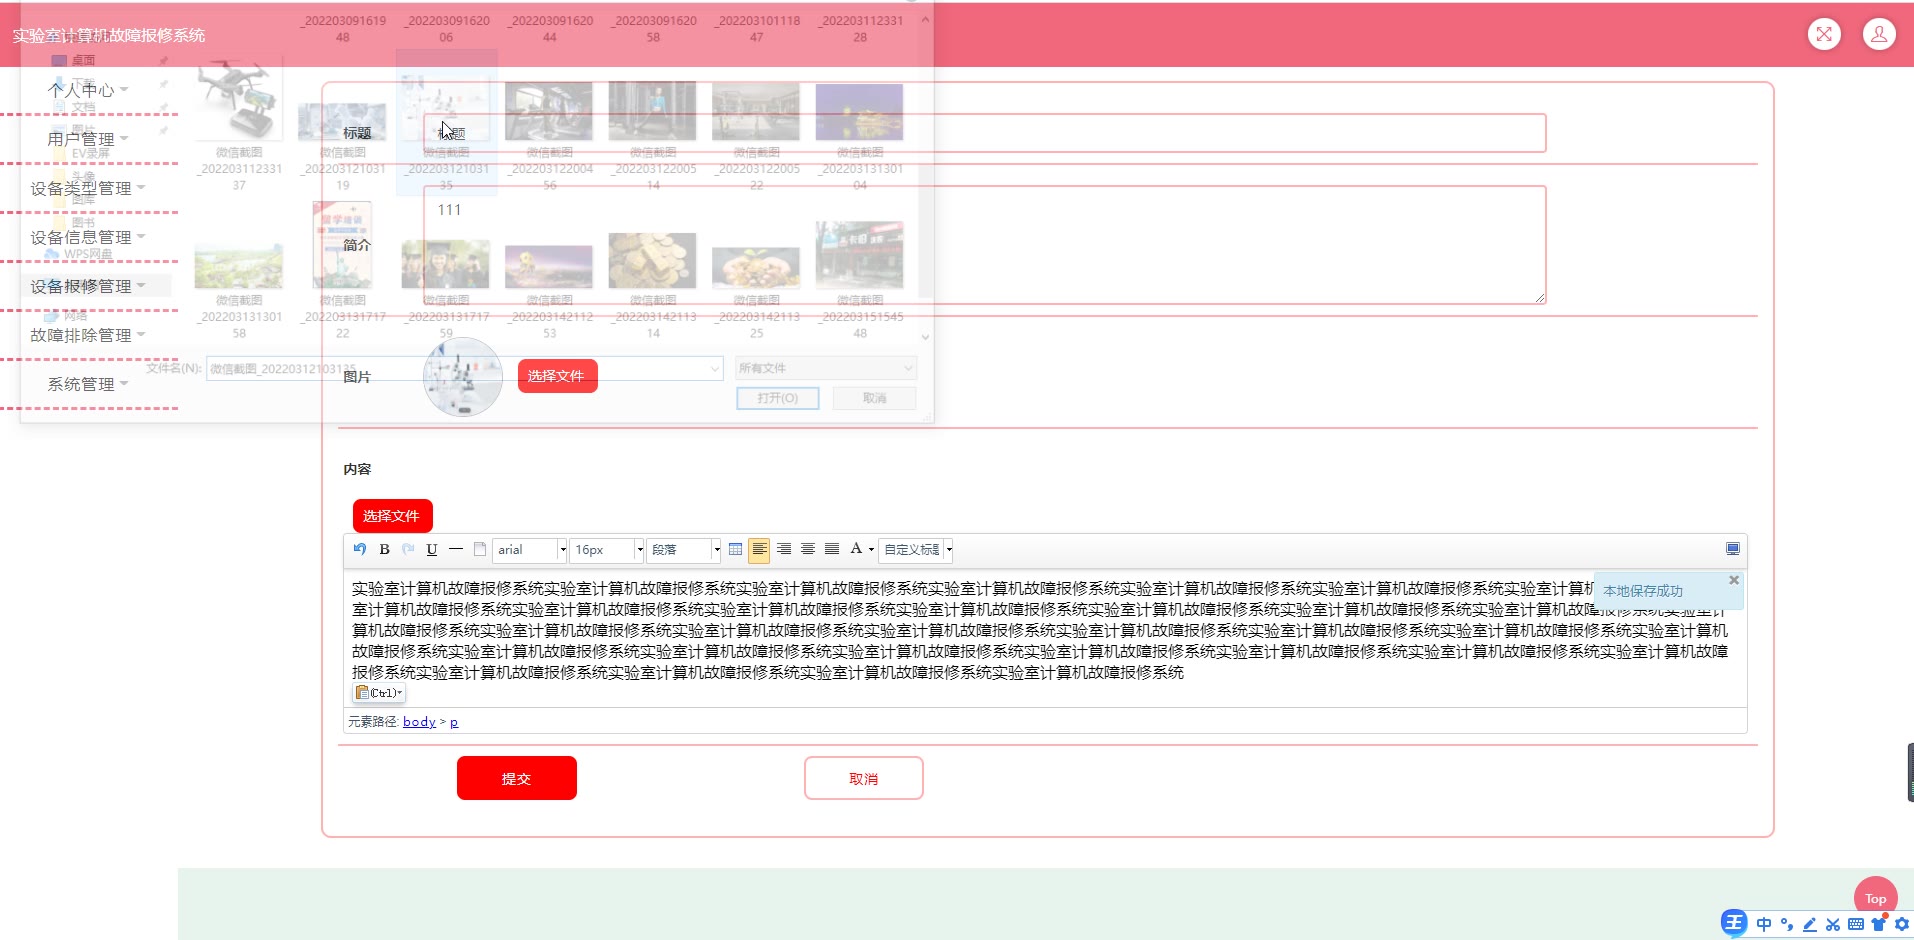Click the faded 取消 in the file dialog
This screenshot has height=940, width=1914.
pyautogui.click(x=875, y=398)
